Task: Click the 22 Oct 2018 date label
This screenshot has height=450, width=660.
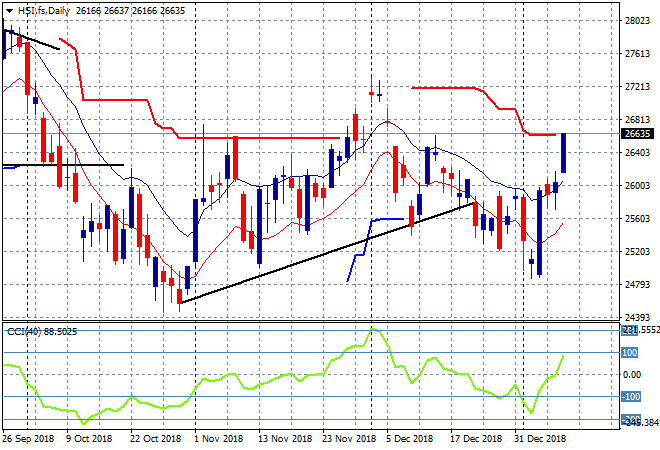Action: coord(155,439)
